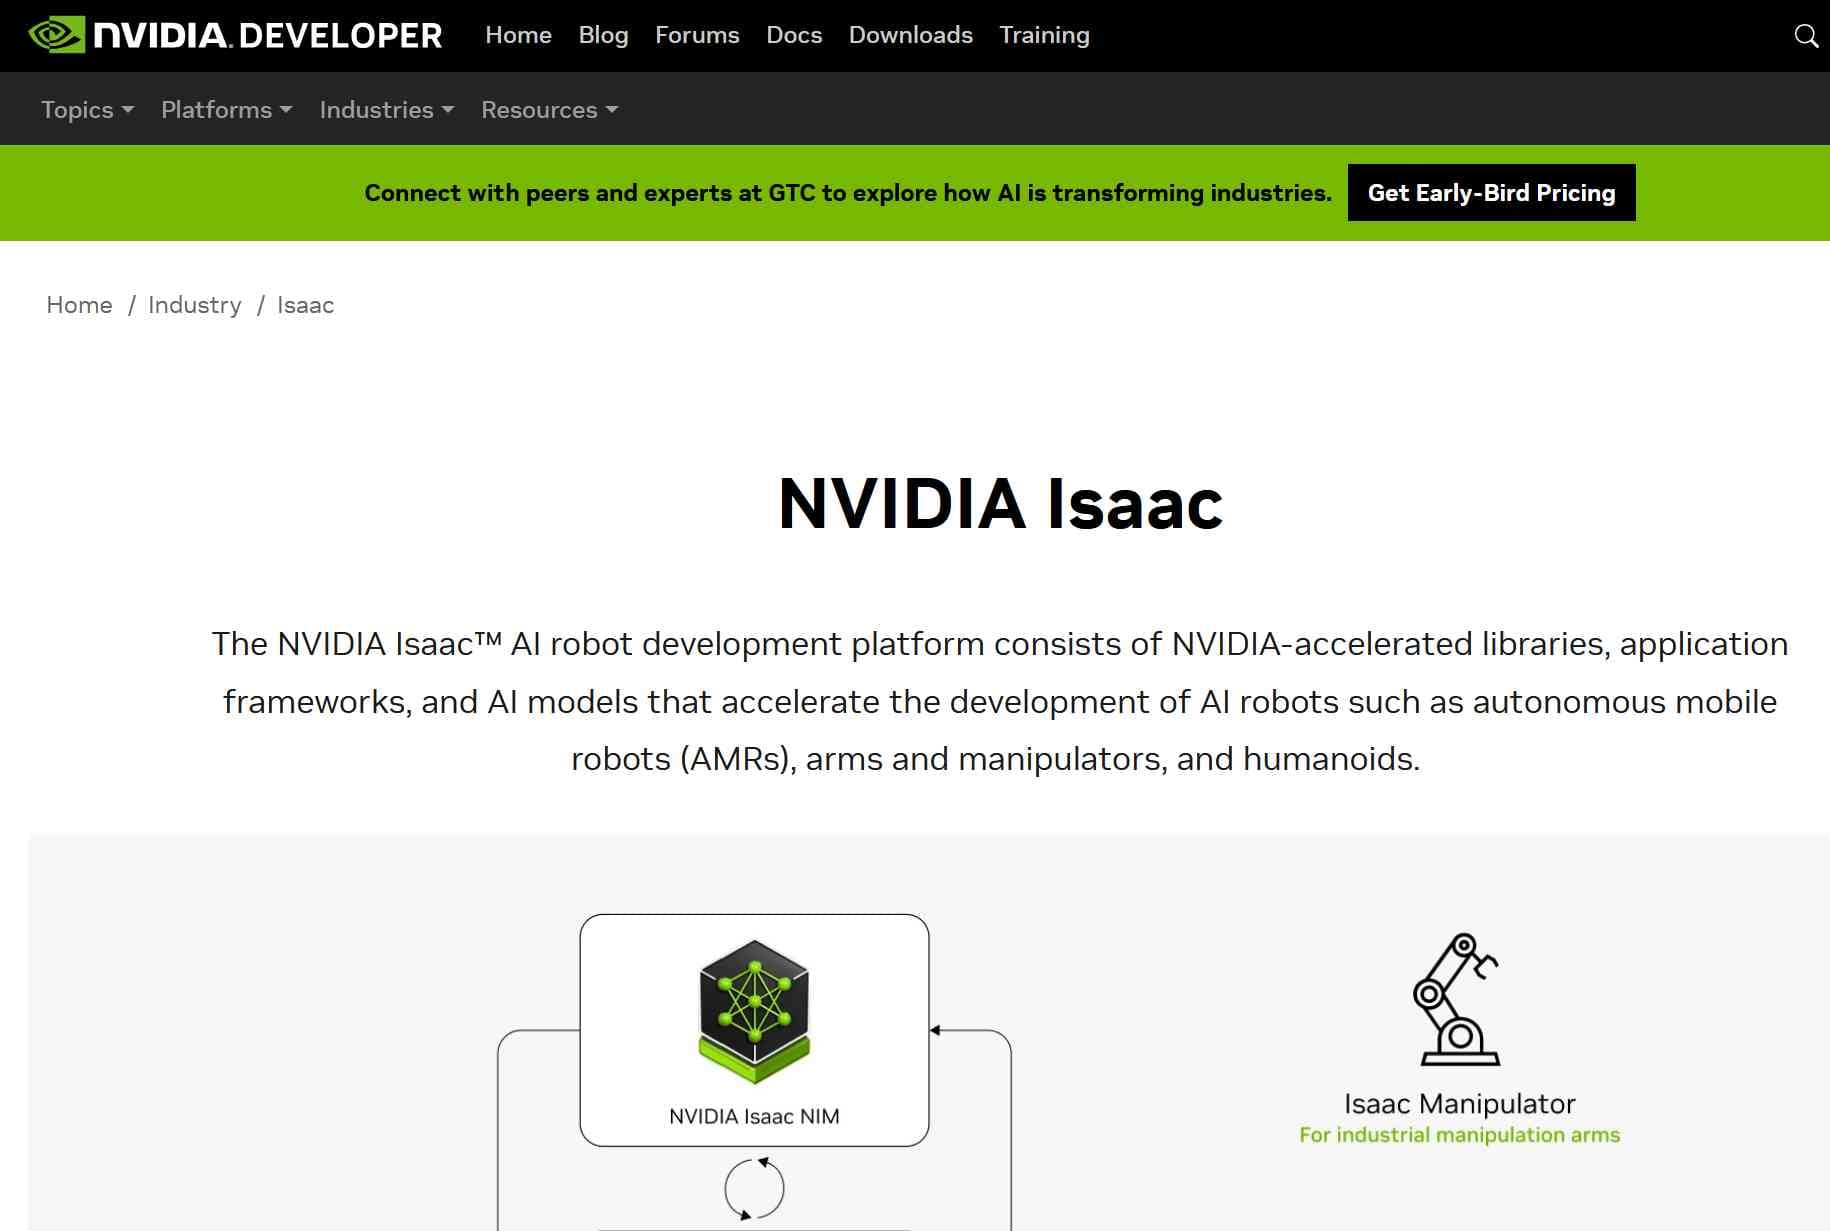This screenshot has width=1830, height=1231.
Task: Go to Home in breadcrumb
Action: (79, 305)
